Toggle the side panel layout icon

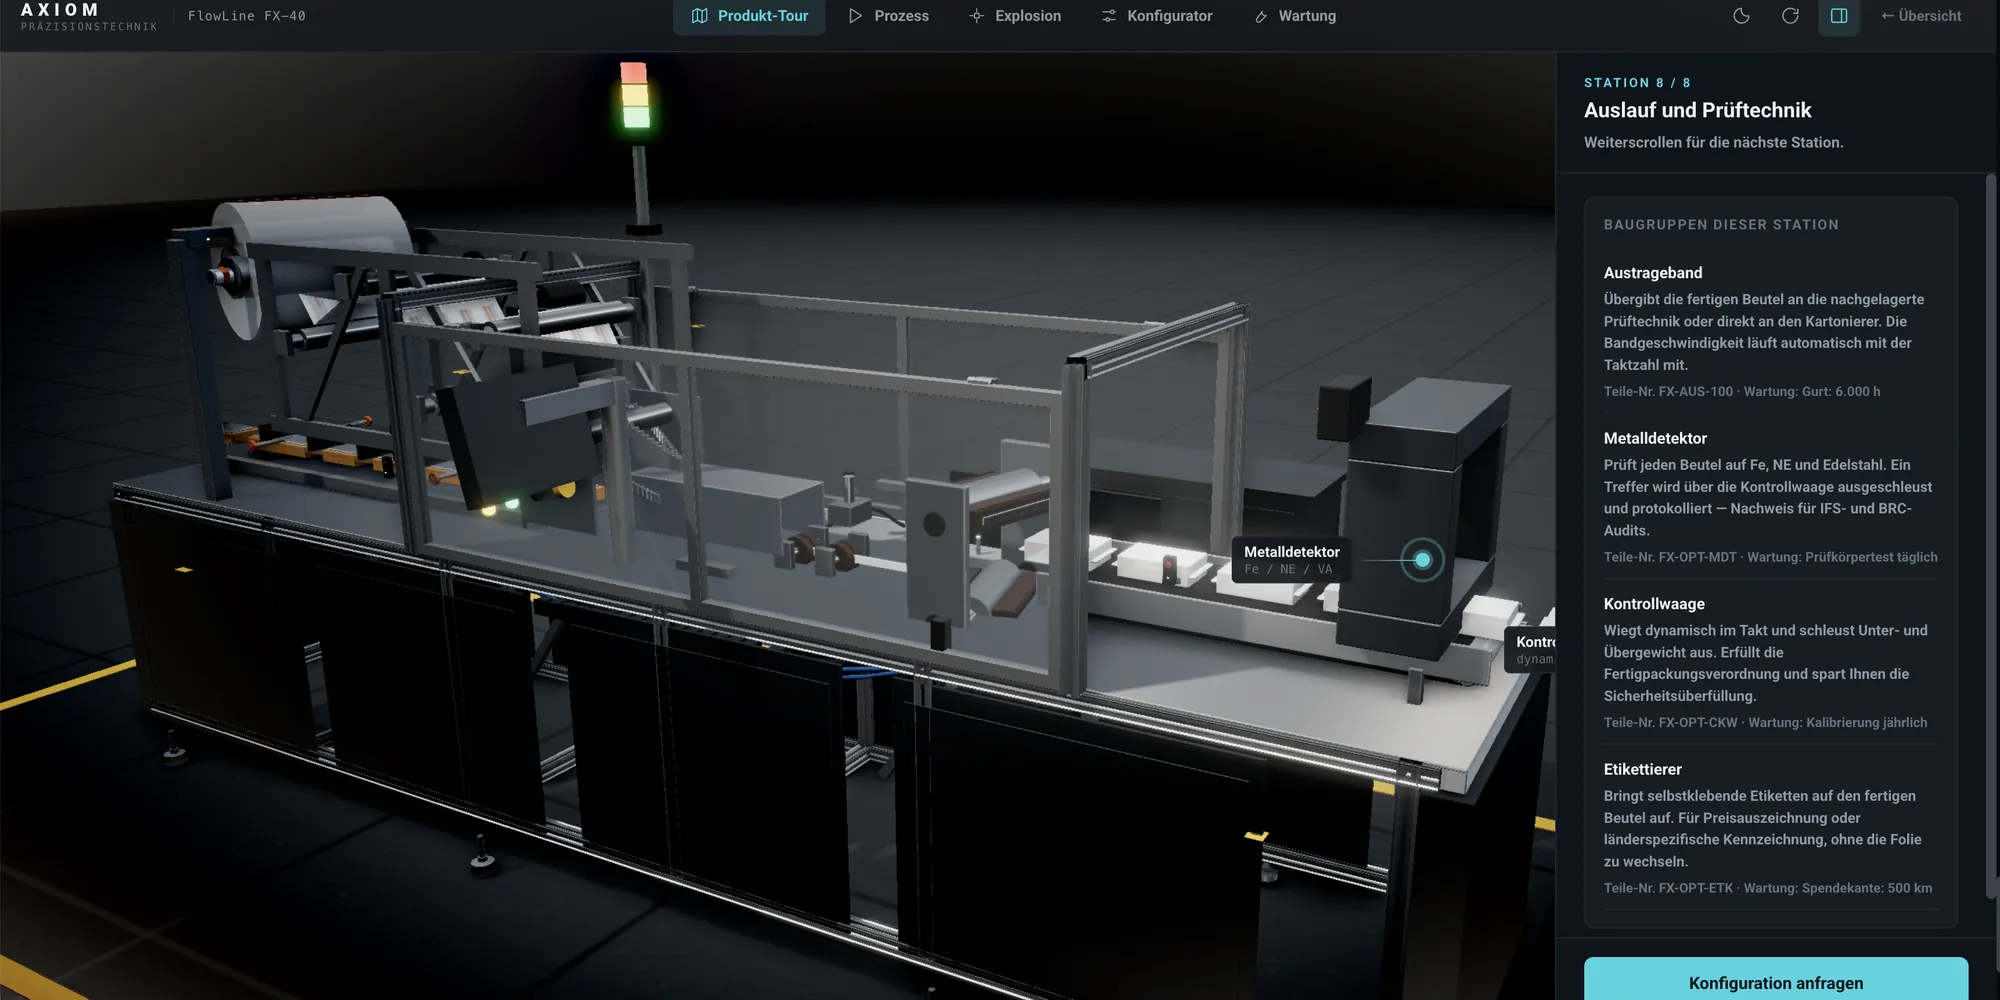point(1839,16)
